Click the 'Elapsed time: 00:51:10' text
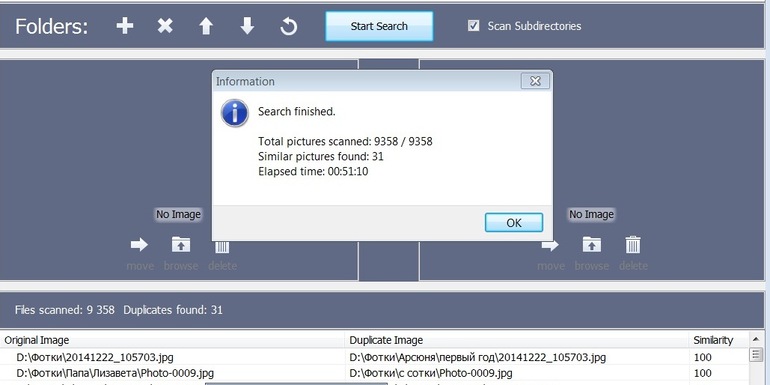 point(313,171)
